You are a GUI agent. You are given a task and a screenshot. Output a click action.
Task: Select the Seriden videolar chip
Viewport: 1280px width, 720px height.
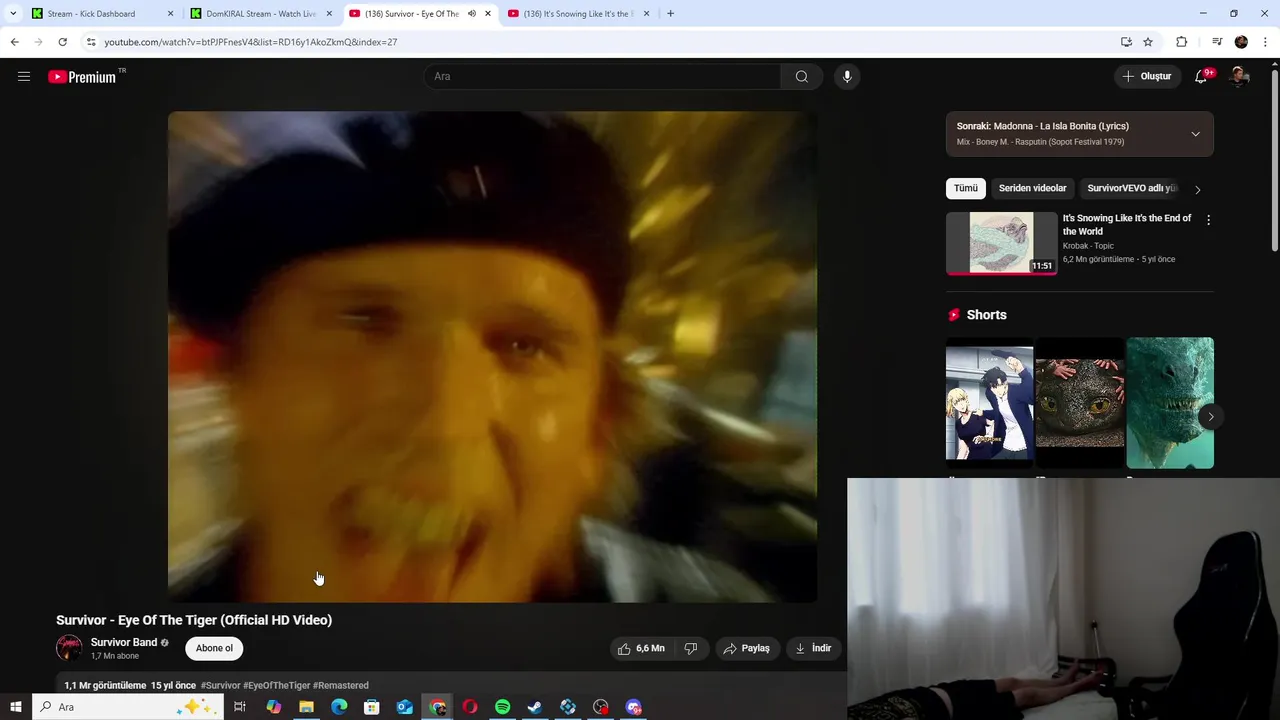1032,188
